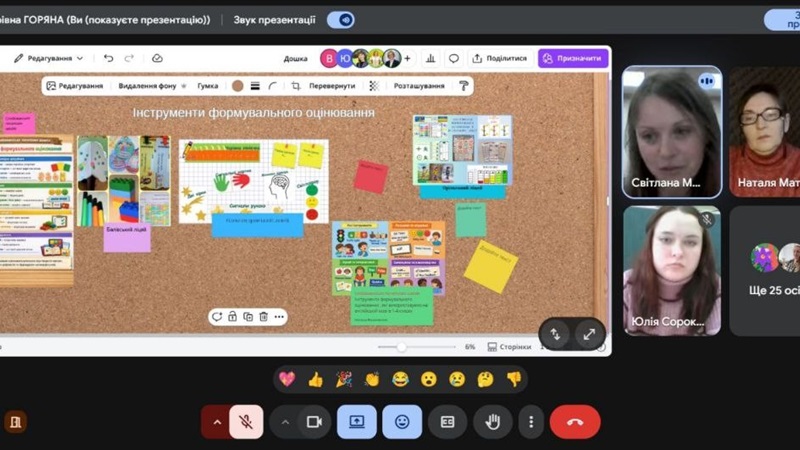Viewport: 800px width, 450px height.
Task: Open the analytics bar chart icon
Action: (430, 58)
